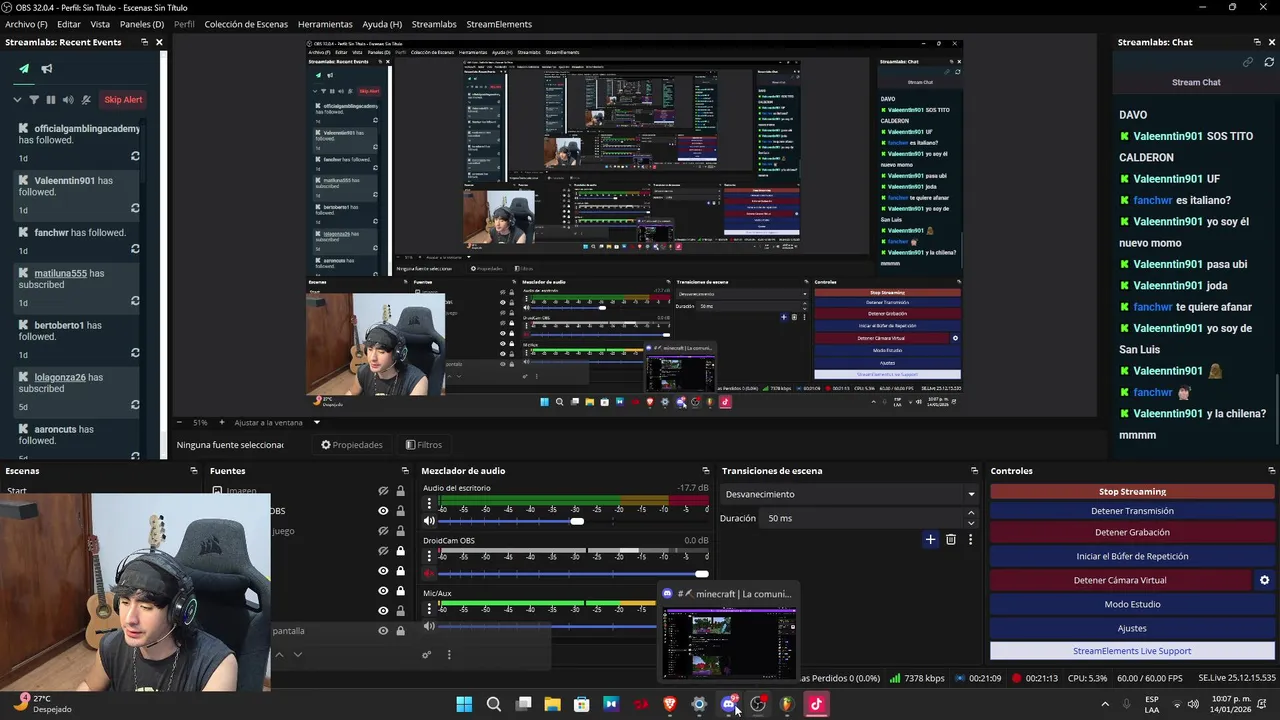Viewport: 1280px width, 720px height.
Task: Replay the officialgamblingacademy follow alert
Action: 135,156
